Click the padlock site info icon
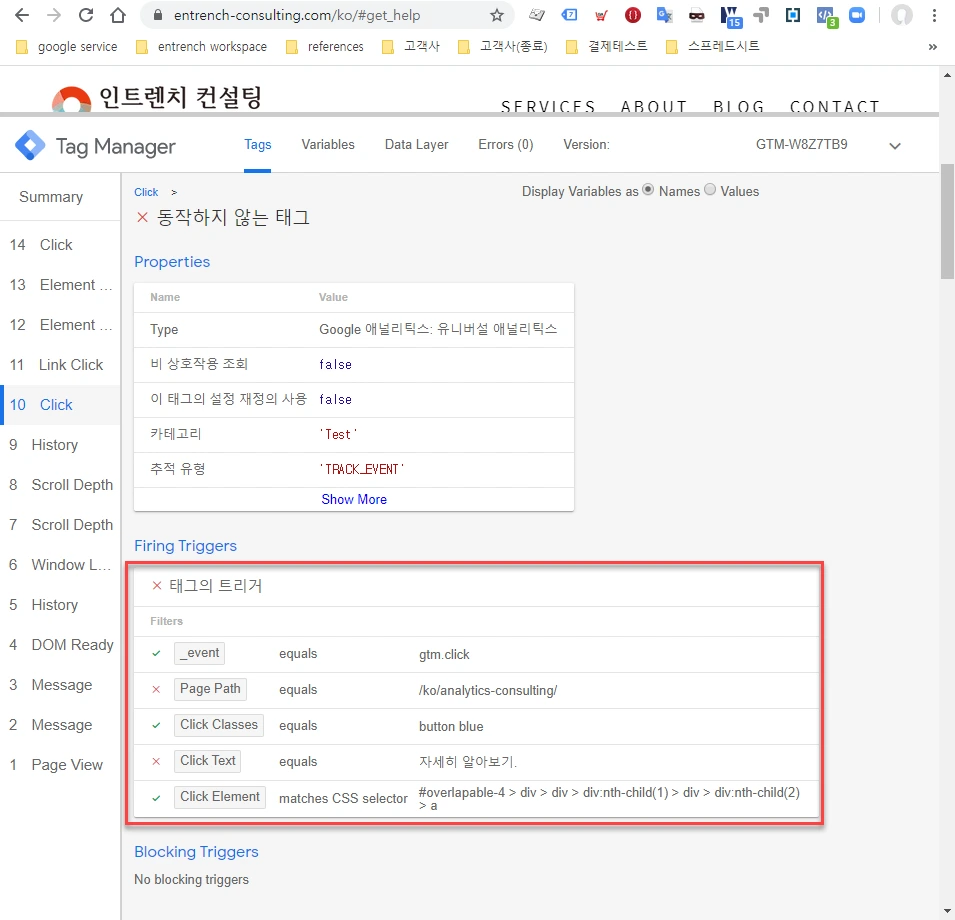This screenshot has height=920, width=955. point(158,15)
